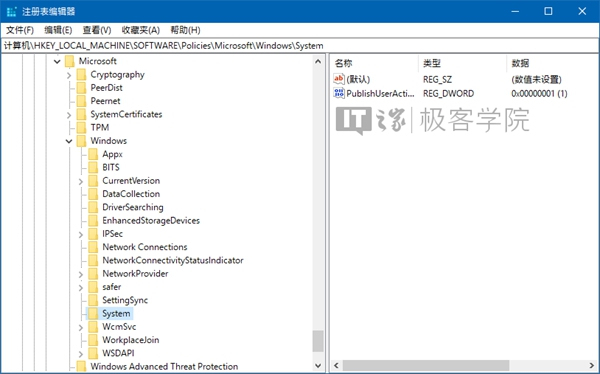Click the PeerDist folder icon
Image resolution: width=600 pixels, height=374 pixels.
81,88
